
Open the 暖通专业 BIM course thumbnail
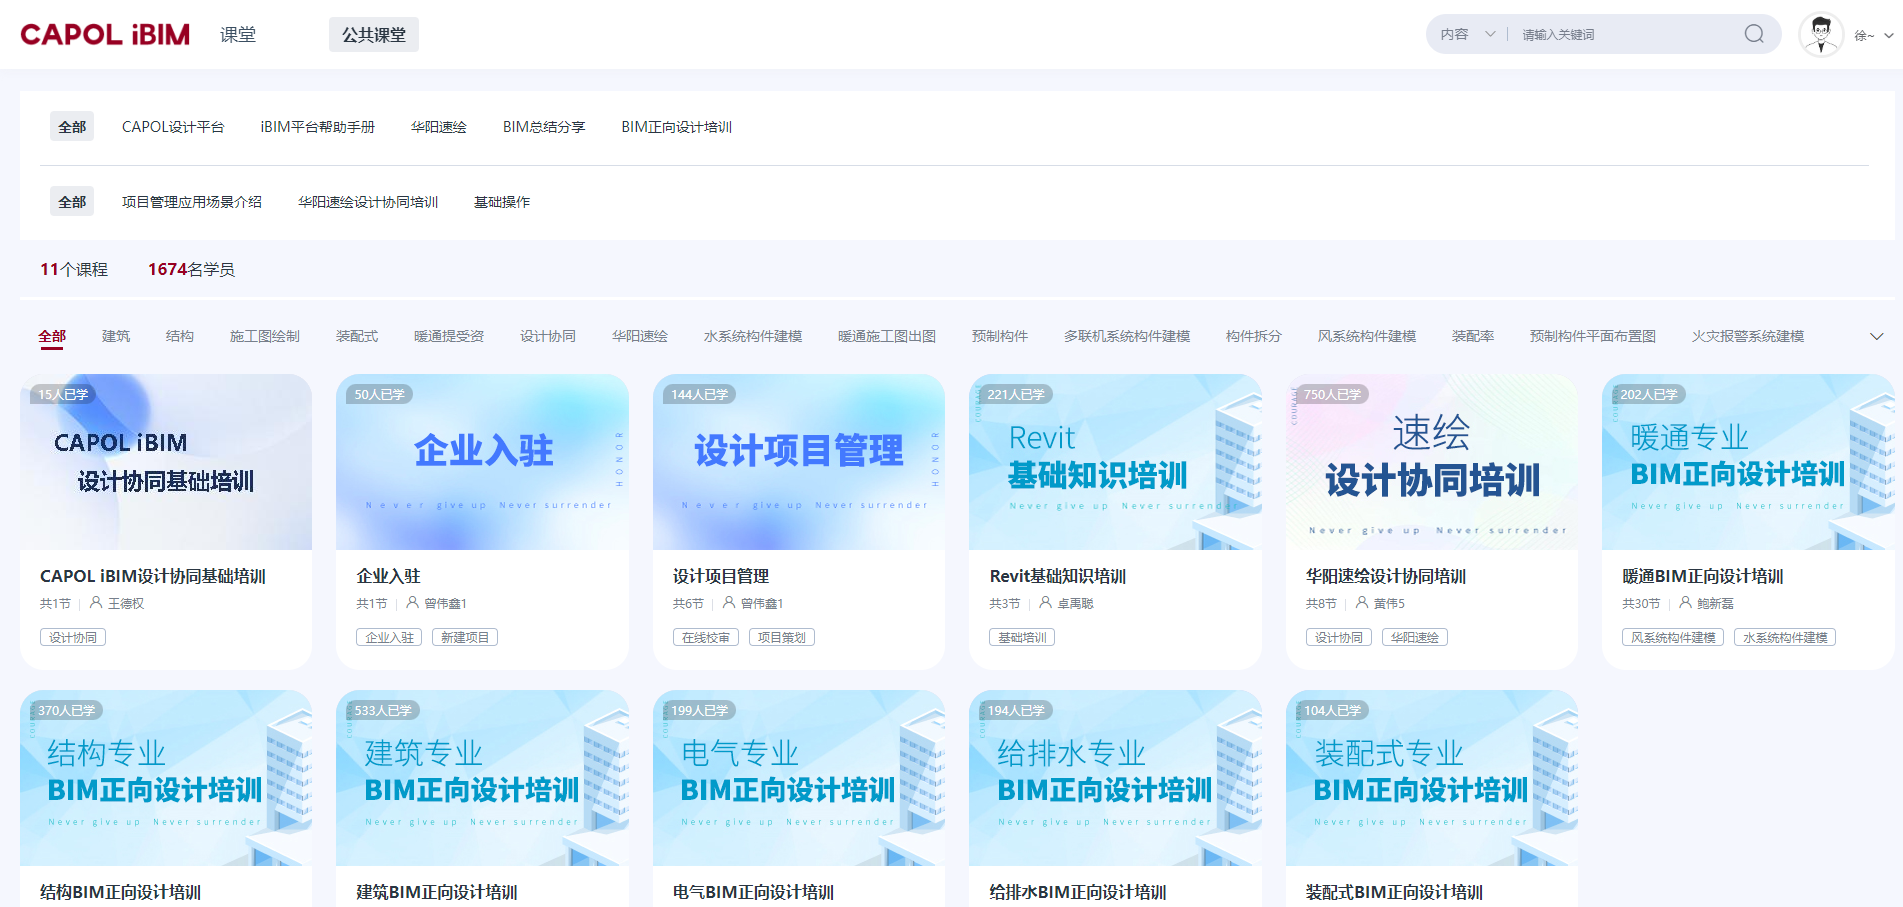click(x=1748, y=462)
